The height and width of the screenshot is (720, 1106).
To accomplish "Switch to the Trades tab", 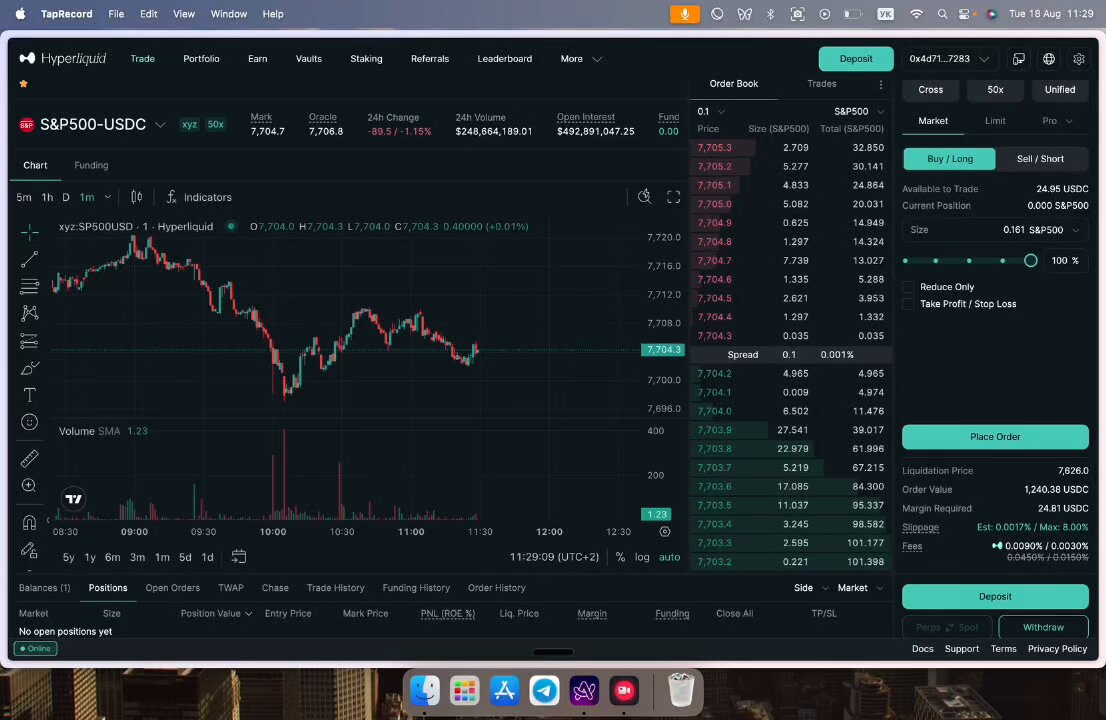I will (822, 84).
